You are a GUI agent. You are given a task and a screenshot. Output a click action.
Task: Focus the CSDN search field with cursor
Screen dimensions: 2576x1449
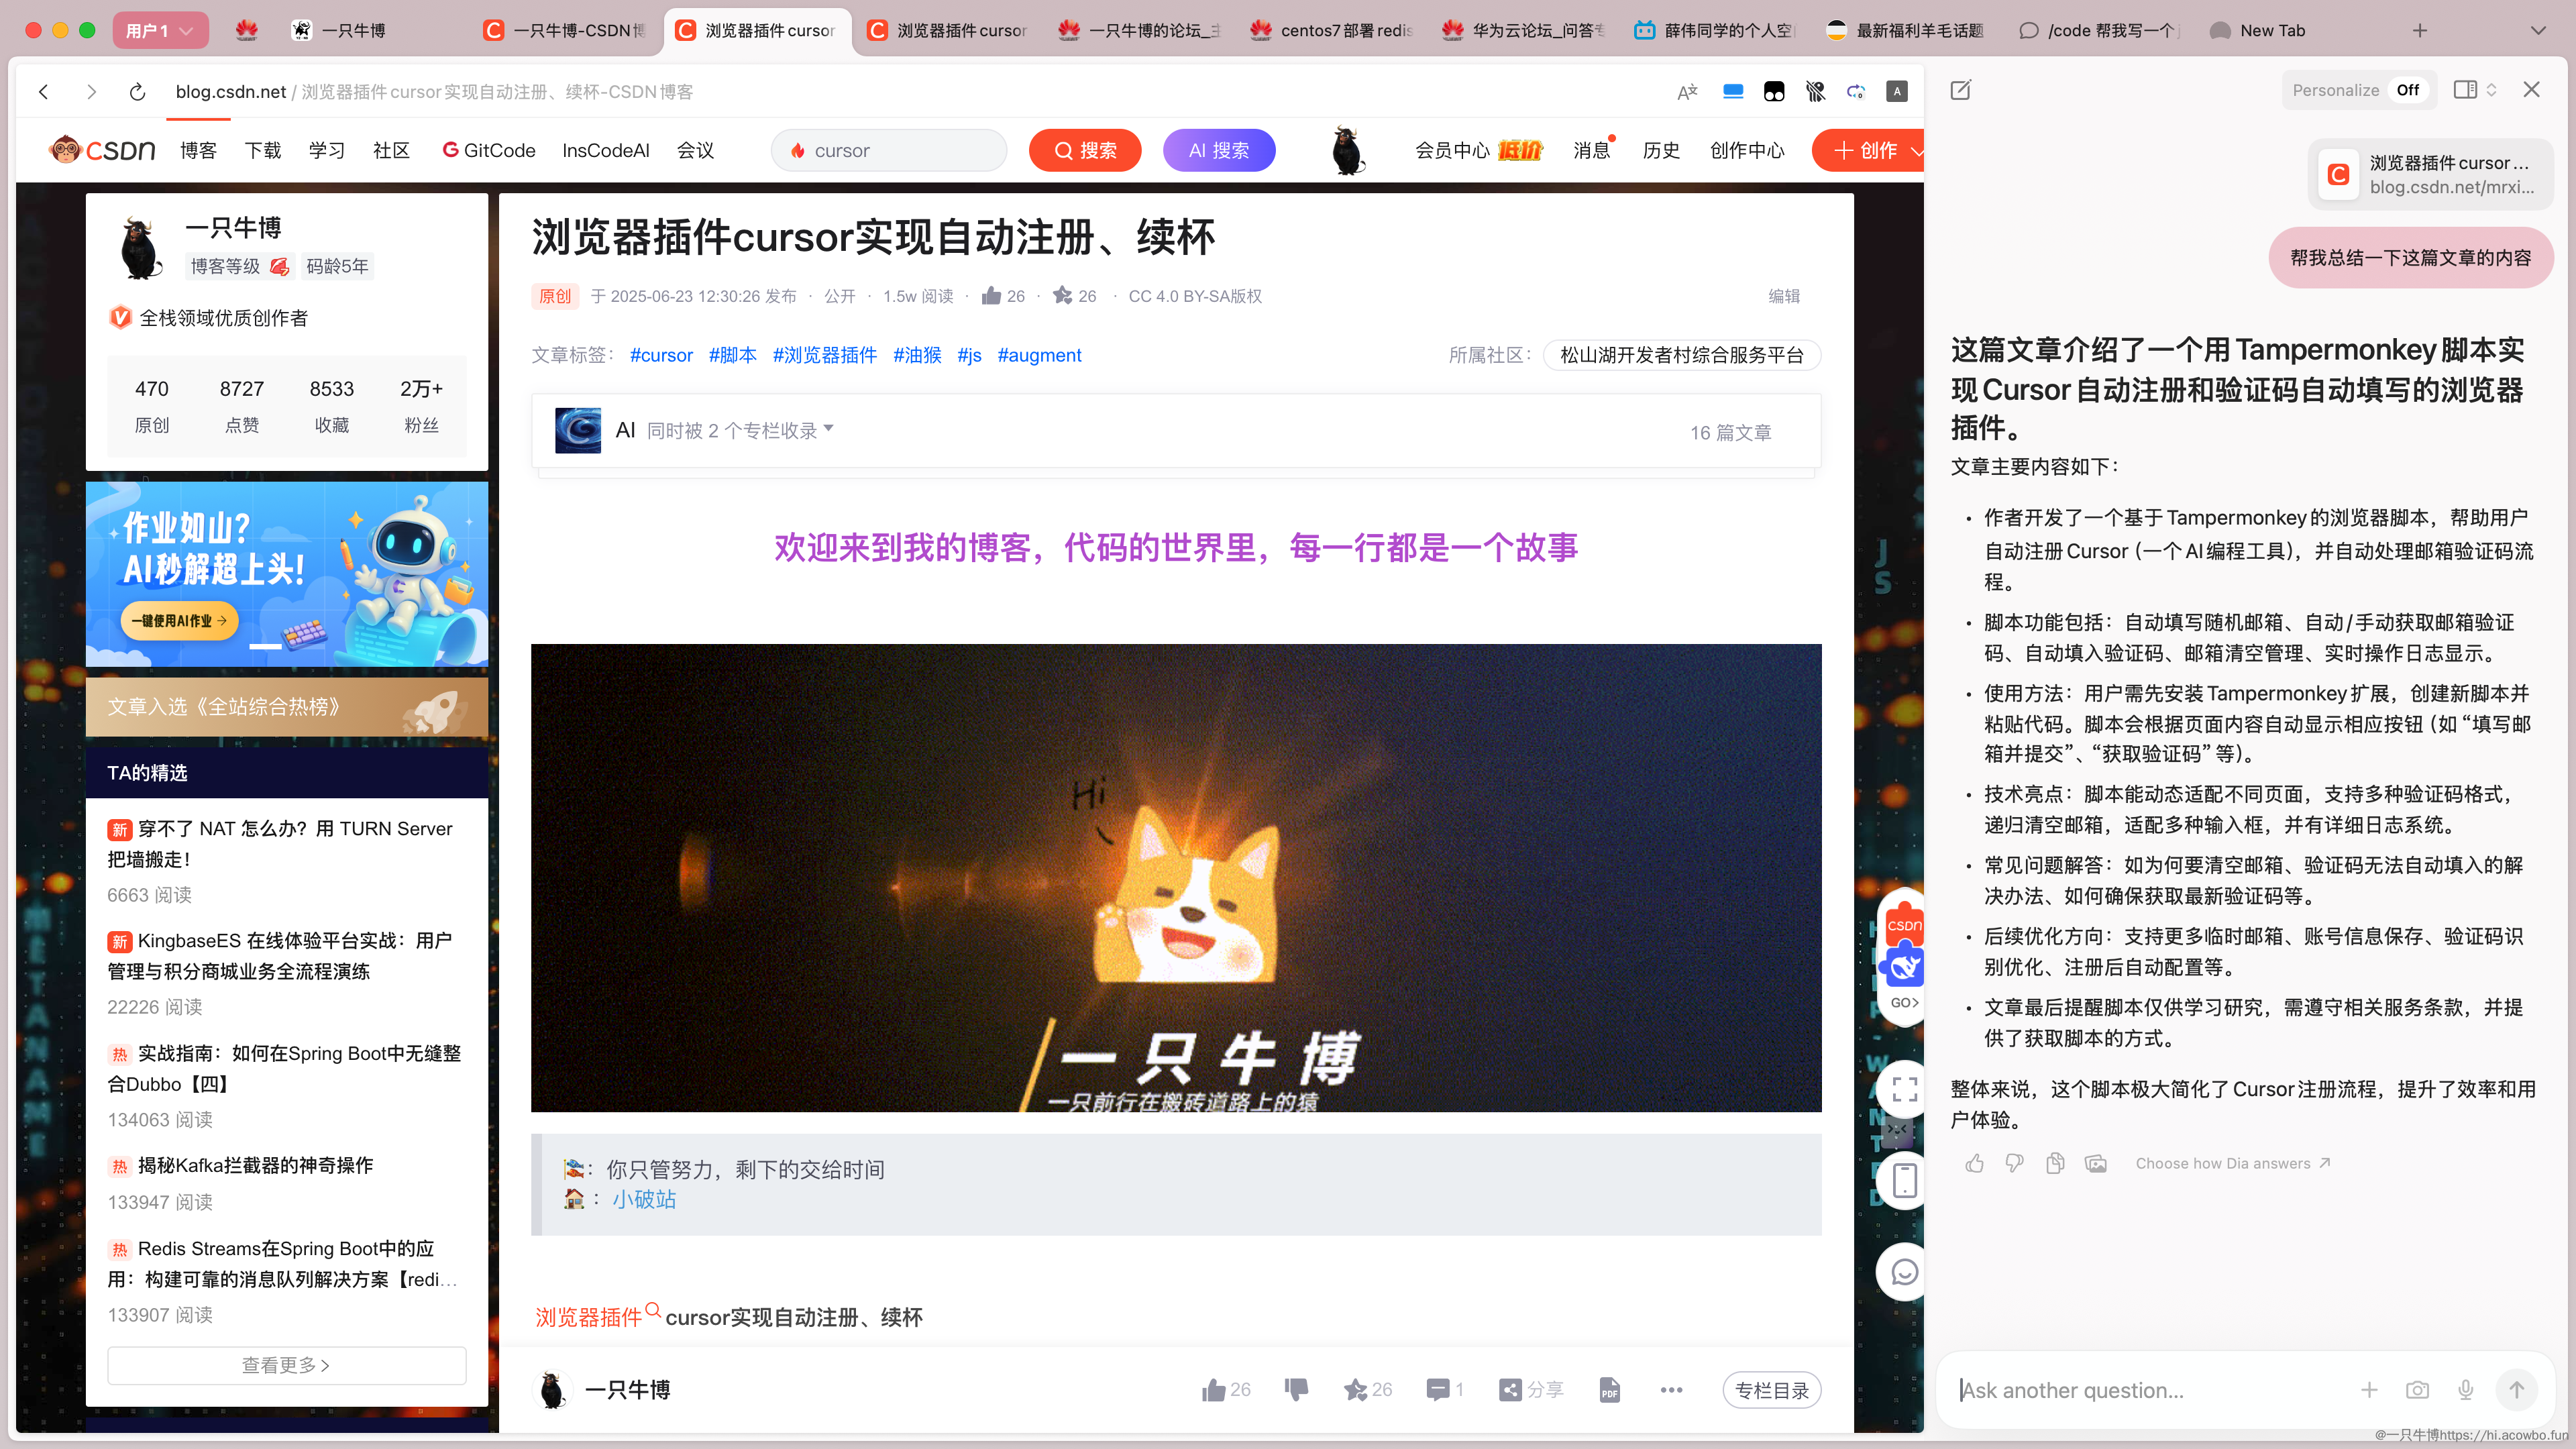tap(888, 150)
